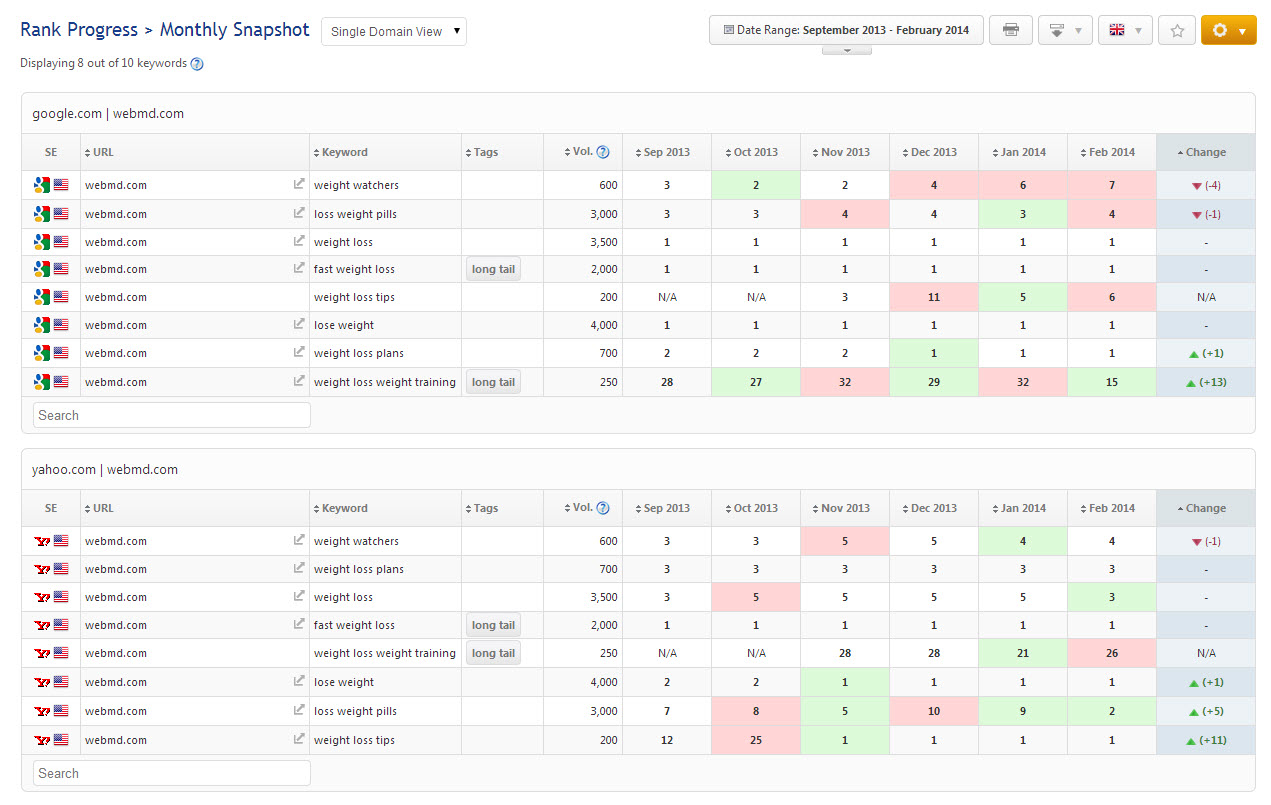Click the print icon button
This screenshot has height=805, width=1271.
click(x=1010, y=30)
